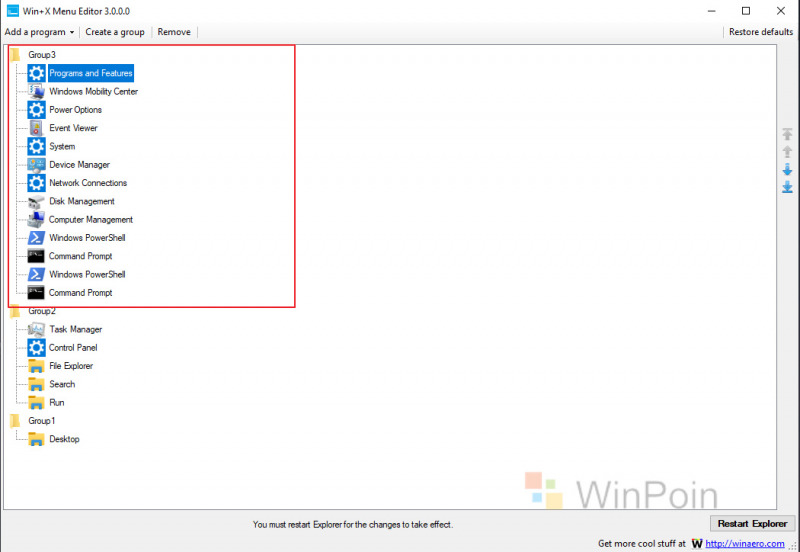Click the Power Options gear icon

pos(36,110)
